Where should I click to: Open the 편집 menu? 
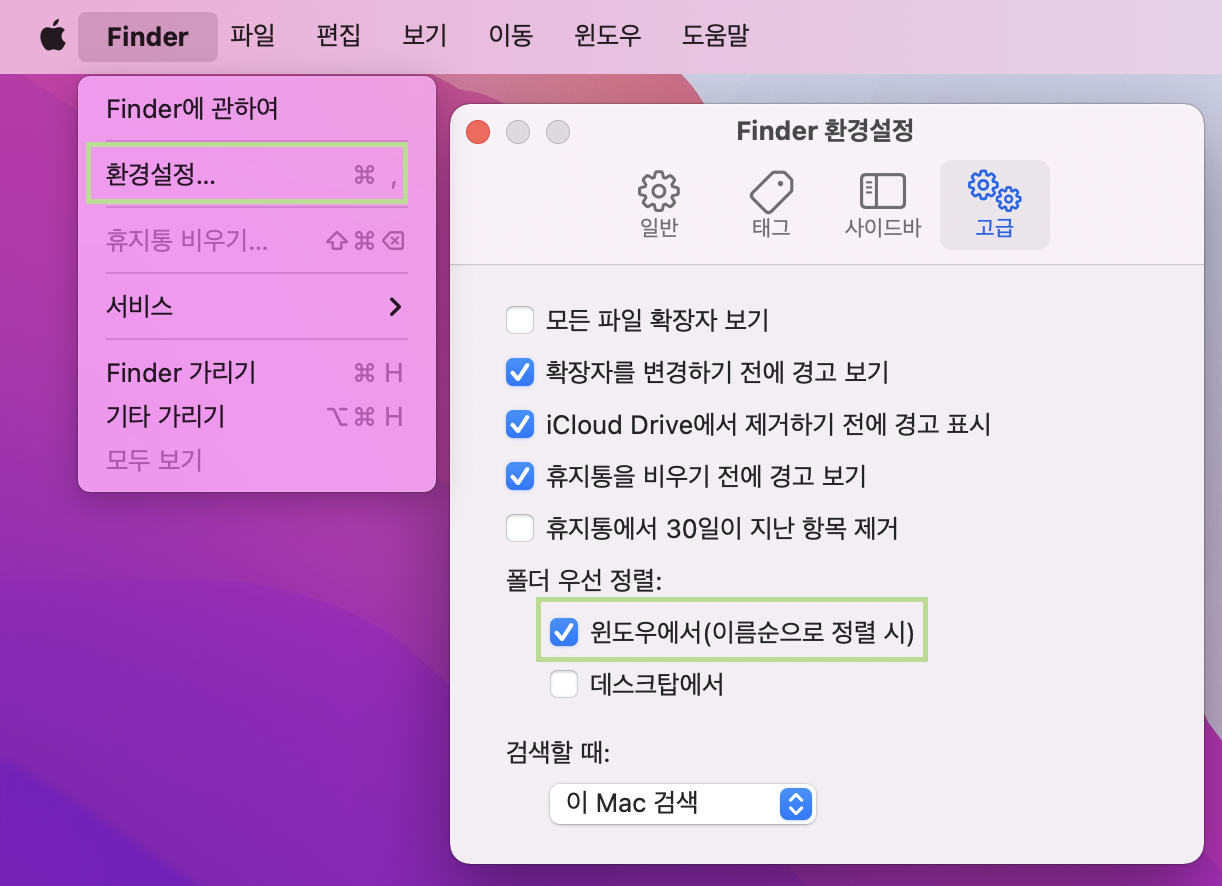point(338,37)
